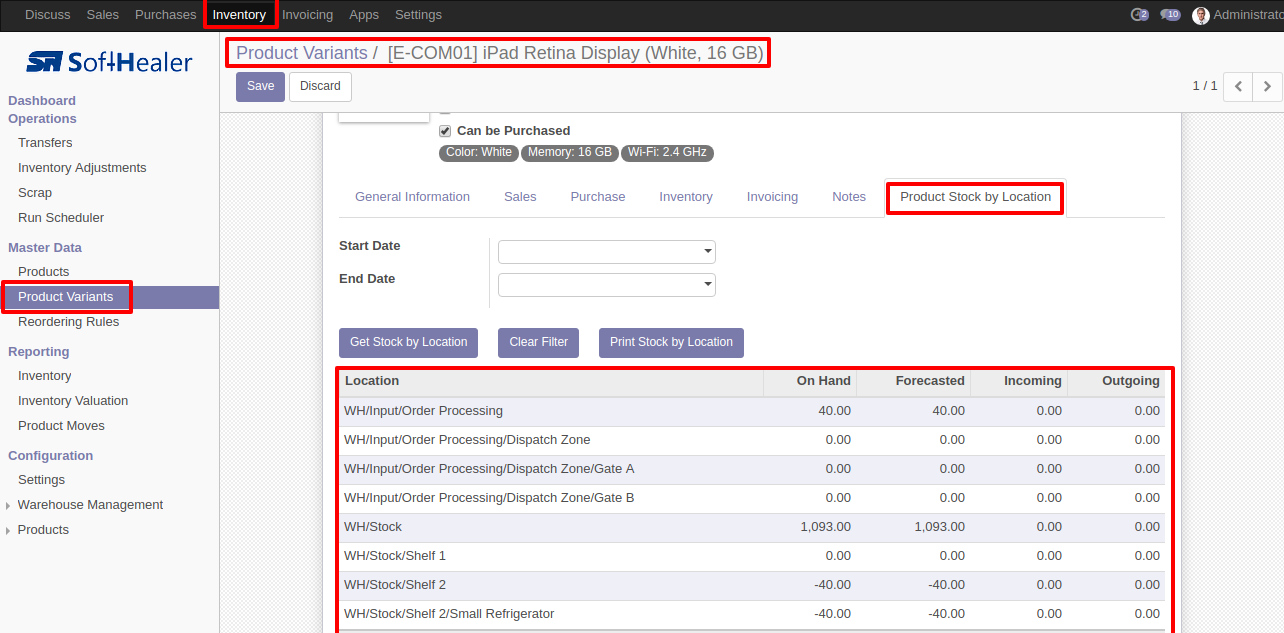Switch to the Purchase tab
Screen dimensions: 1284x633
598,197
